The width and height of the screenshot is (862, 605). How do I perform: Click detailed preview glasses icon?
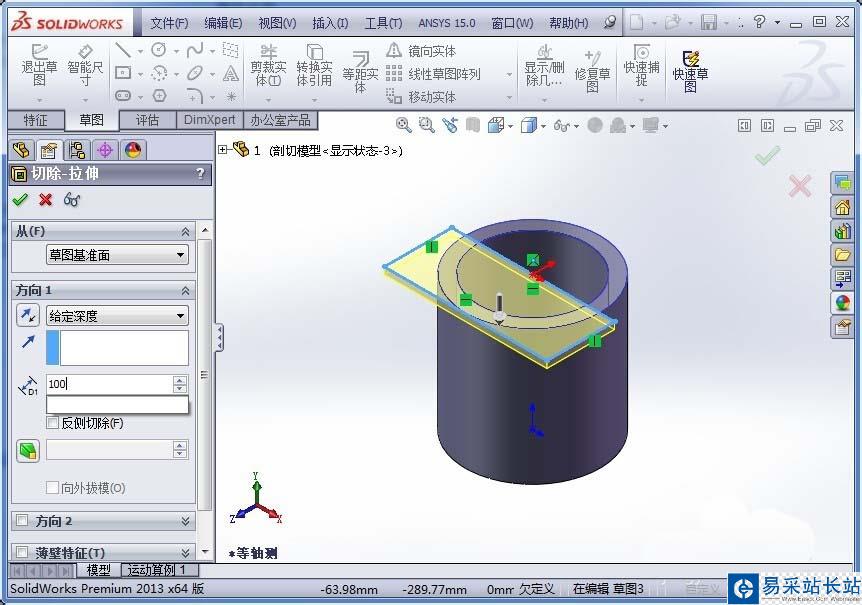[72, 199]
